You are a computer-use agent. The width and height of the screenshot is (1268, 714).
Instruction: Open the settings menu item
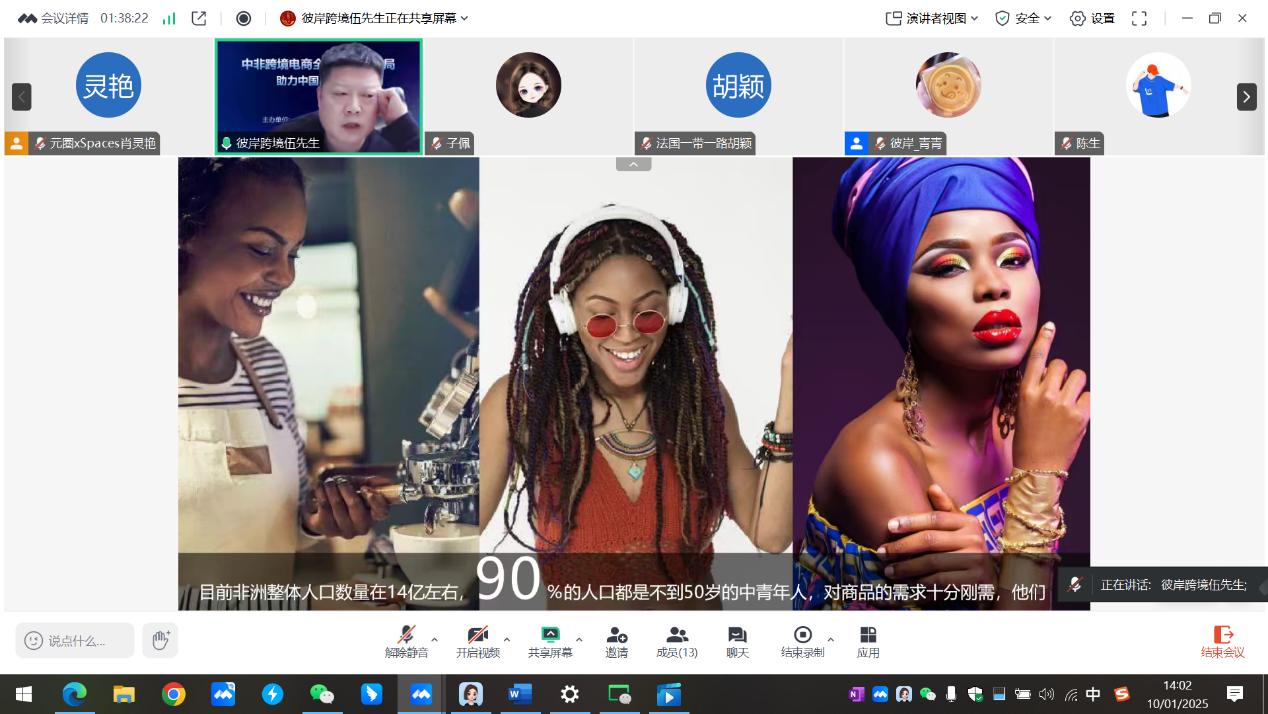tap(1092, 18)
